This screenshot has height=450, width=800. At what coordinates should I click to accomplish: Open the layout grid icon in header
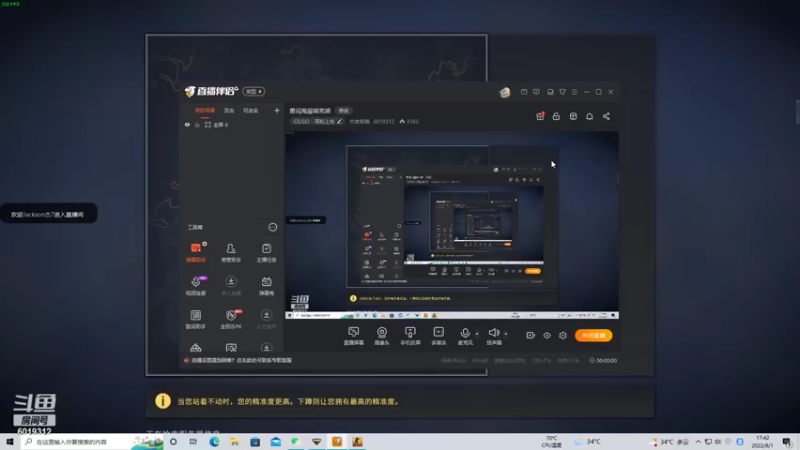tap(573, 116)
